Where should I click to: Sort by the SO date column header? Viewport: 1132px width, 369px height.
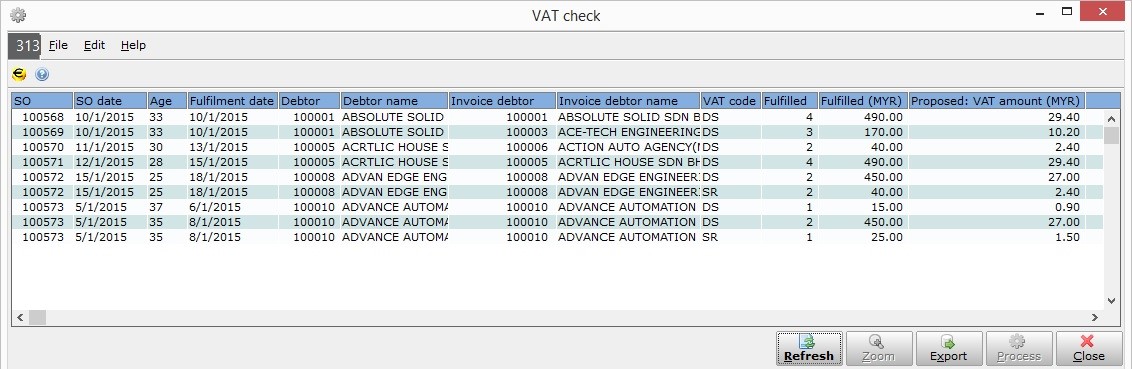[110, 101]
